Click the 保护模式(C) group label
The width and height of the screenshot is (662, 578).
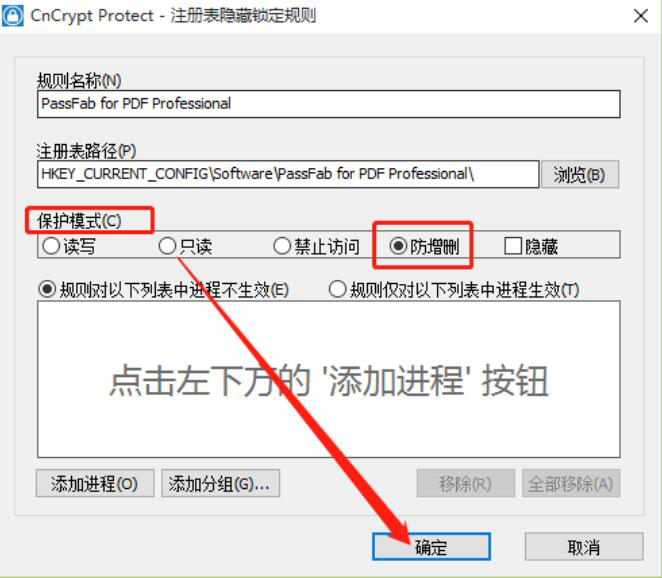(x=79, y=221)
